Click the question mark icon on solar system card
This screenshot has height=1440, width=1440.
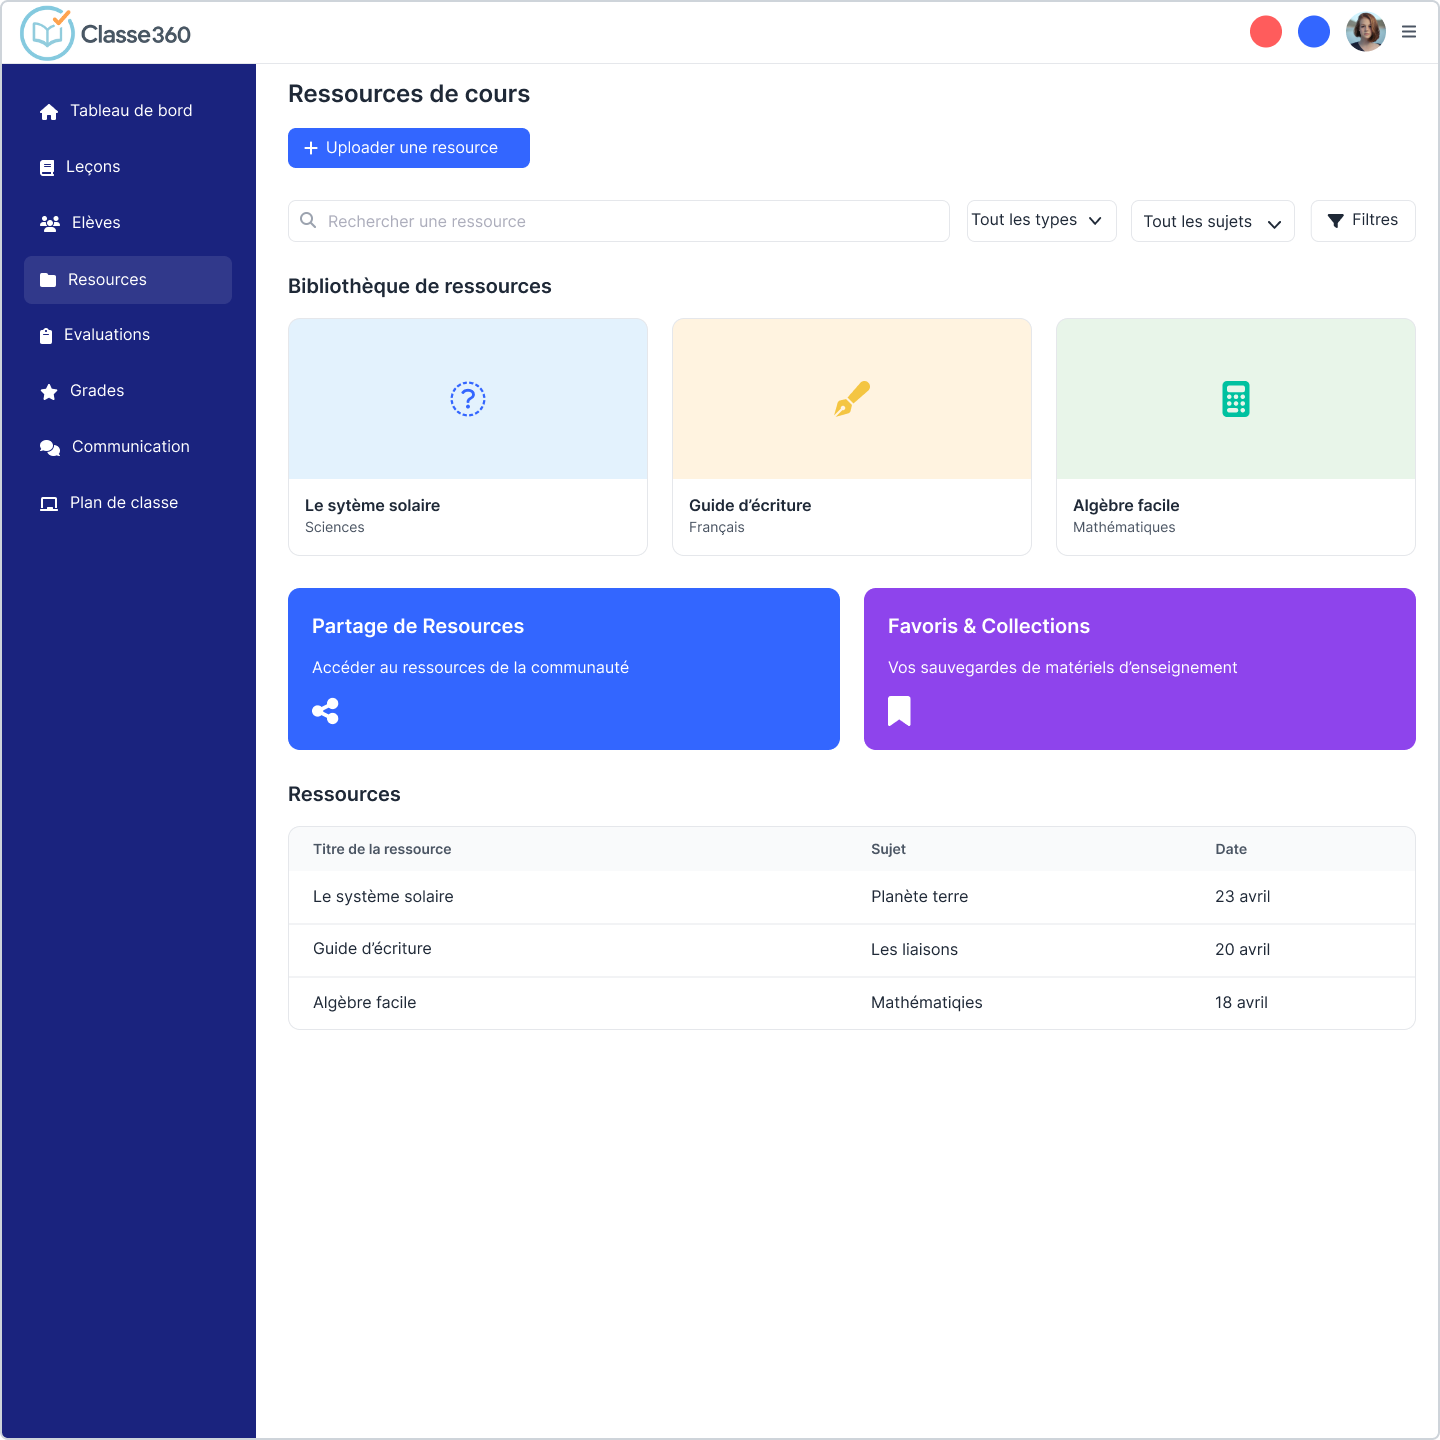pyautogui.click(x=468, y=399)
